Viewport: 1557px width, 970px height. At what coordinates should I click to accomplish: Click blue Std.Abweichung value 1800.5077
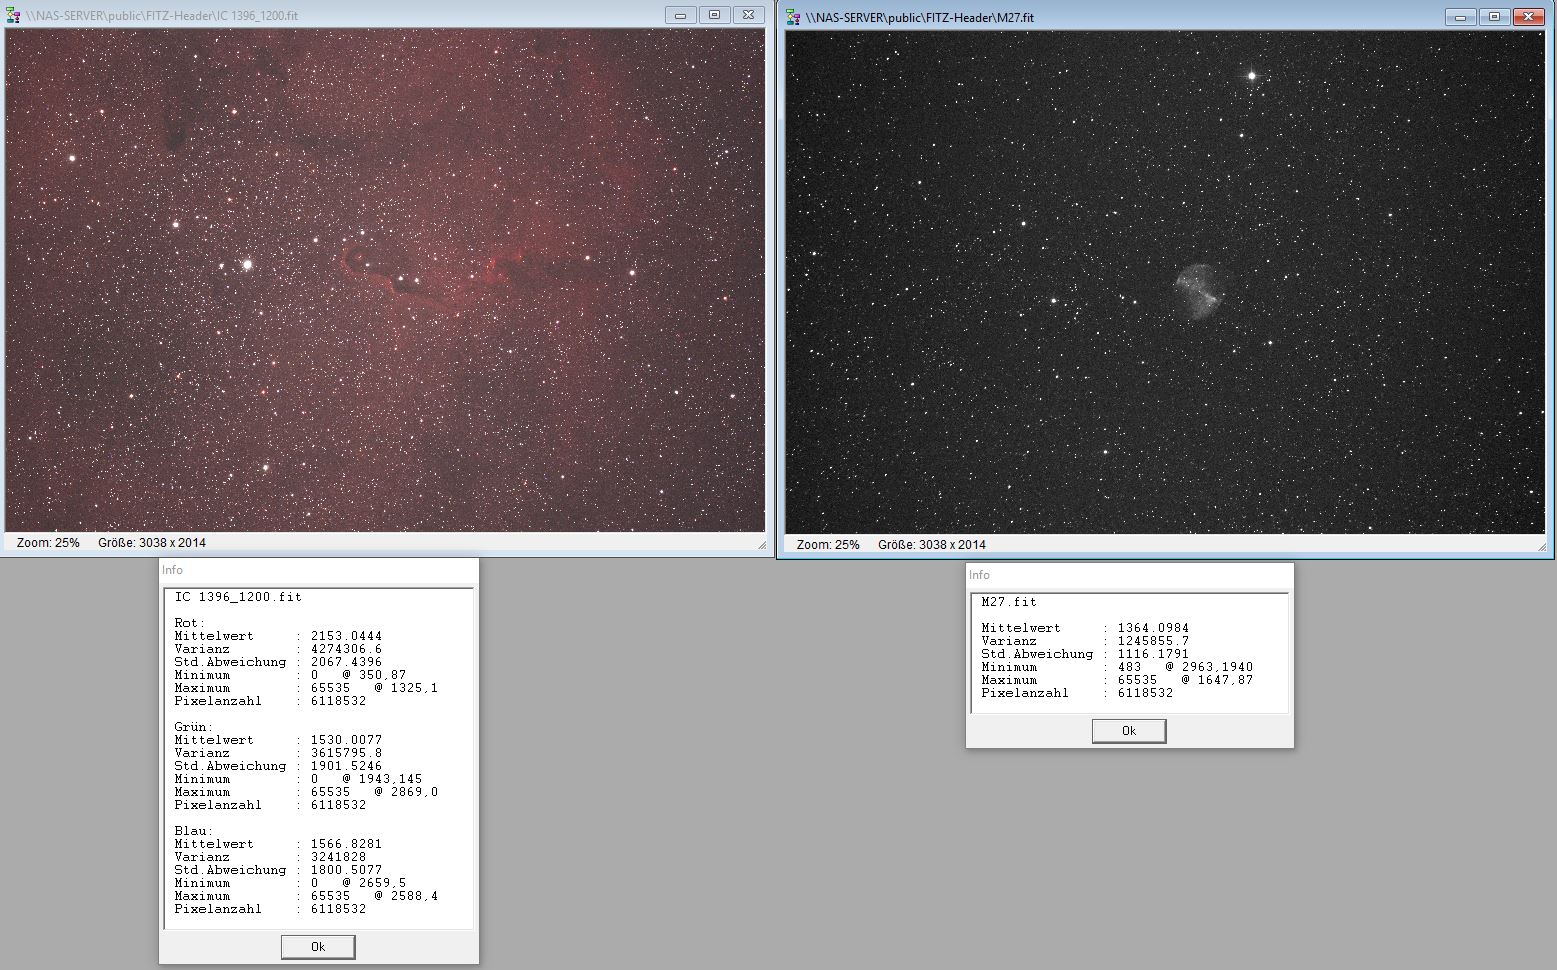click(x=346, y=870)
